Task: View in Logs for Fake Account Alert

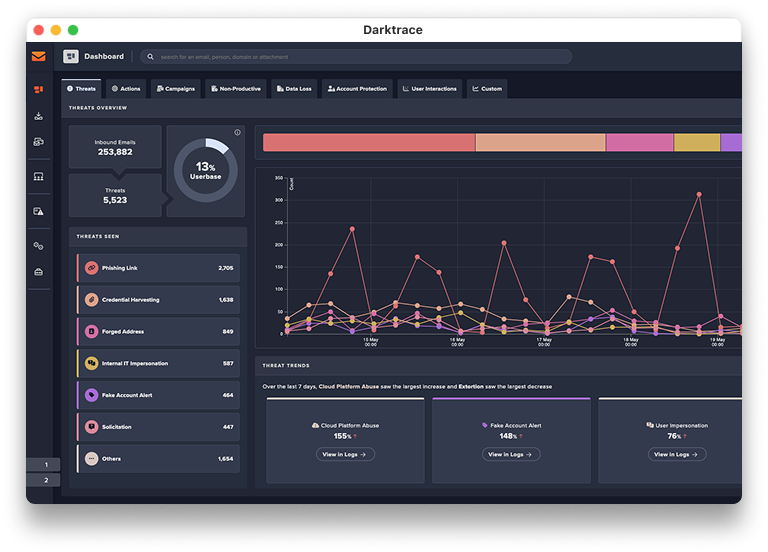Action: point(511,455)
